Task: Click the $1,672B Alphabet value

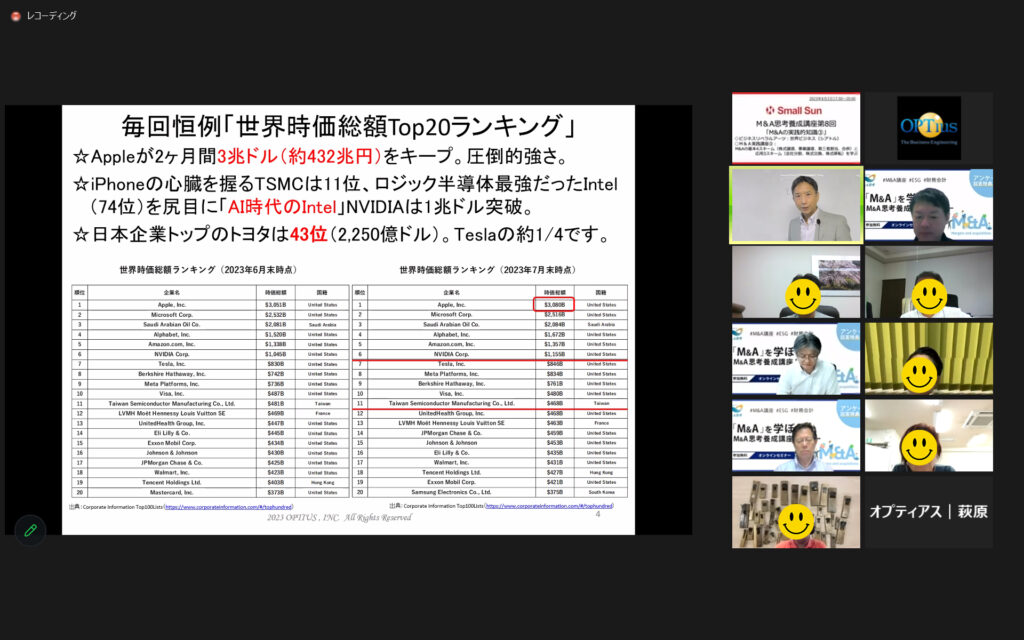Action: click(554, 334)
